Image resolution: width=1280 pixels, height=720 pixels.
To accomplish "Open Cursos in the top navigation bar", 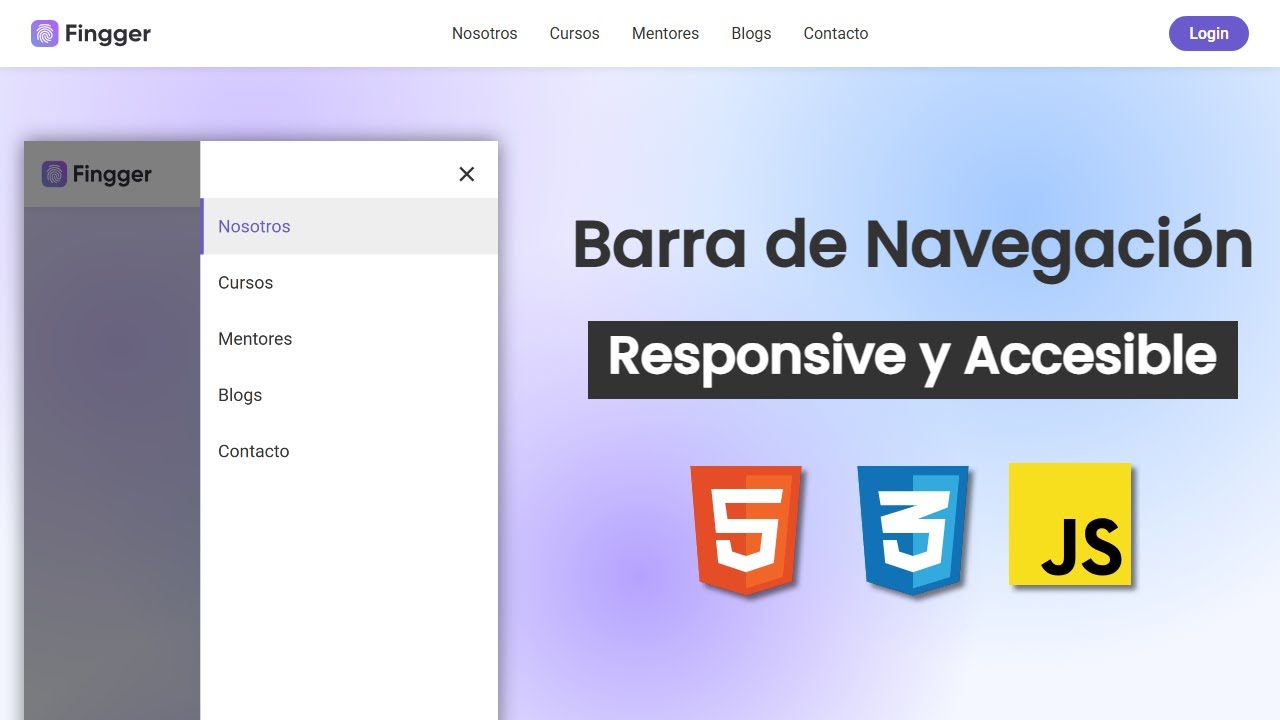I will click(x=575, y=33).
